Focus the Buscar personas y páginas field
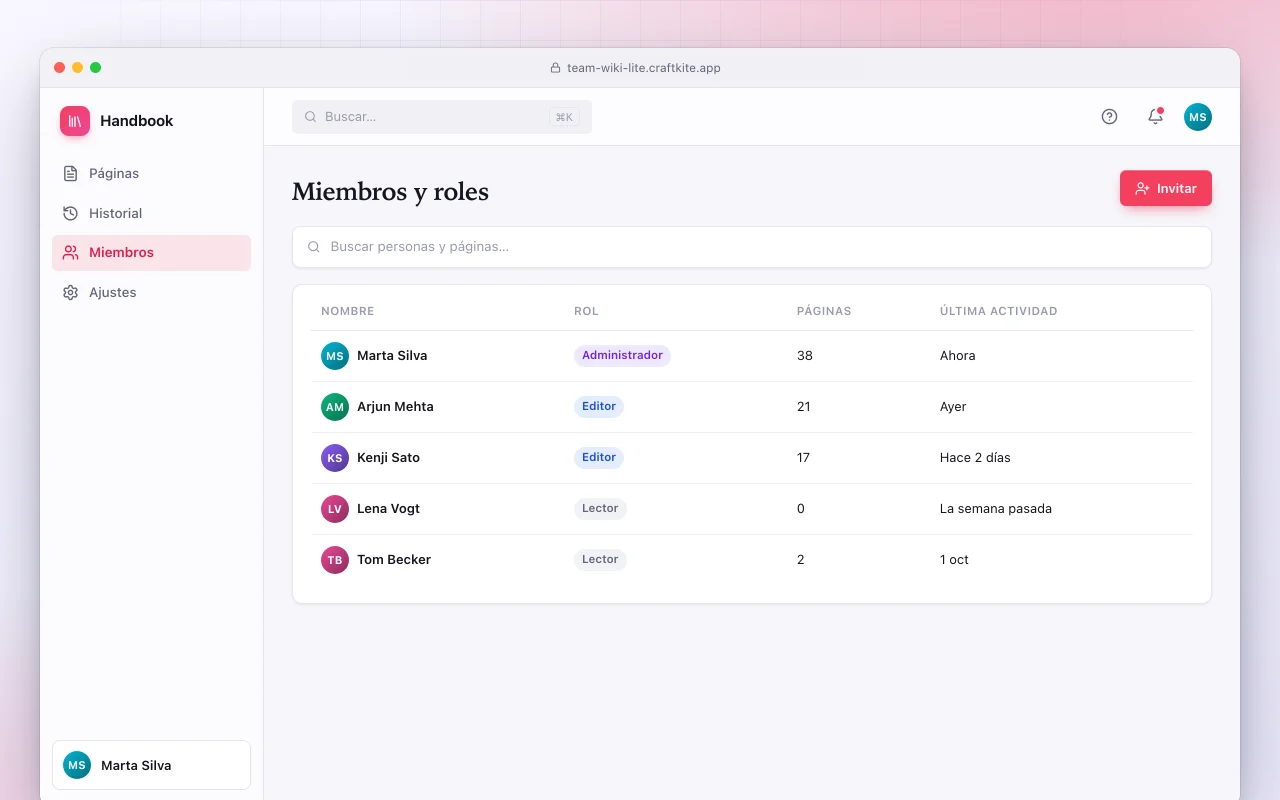The height and width of the screenshot is (800, 1280). click(752, 247)
